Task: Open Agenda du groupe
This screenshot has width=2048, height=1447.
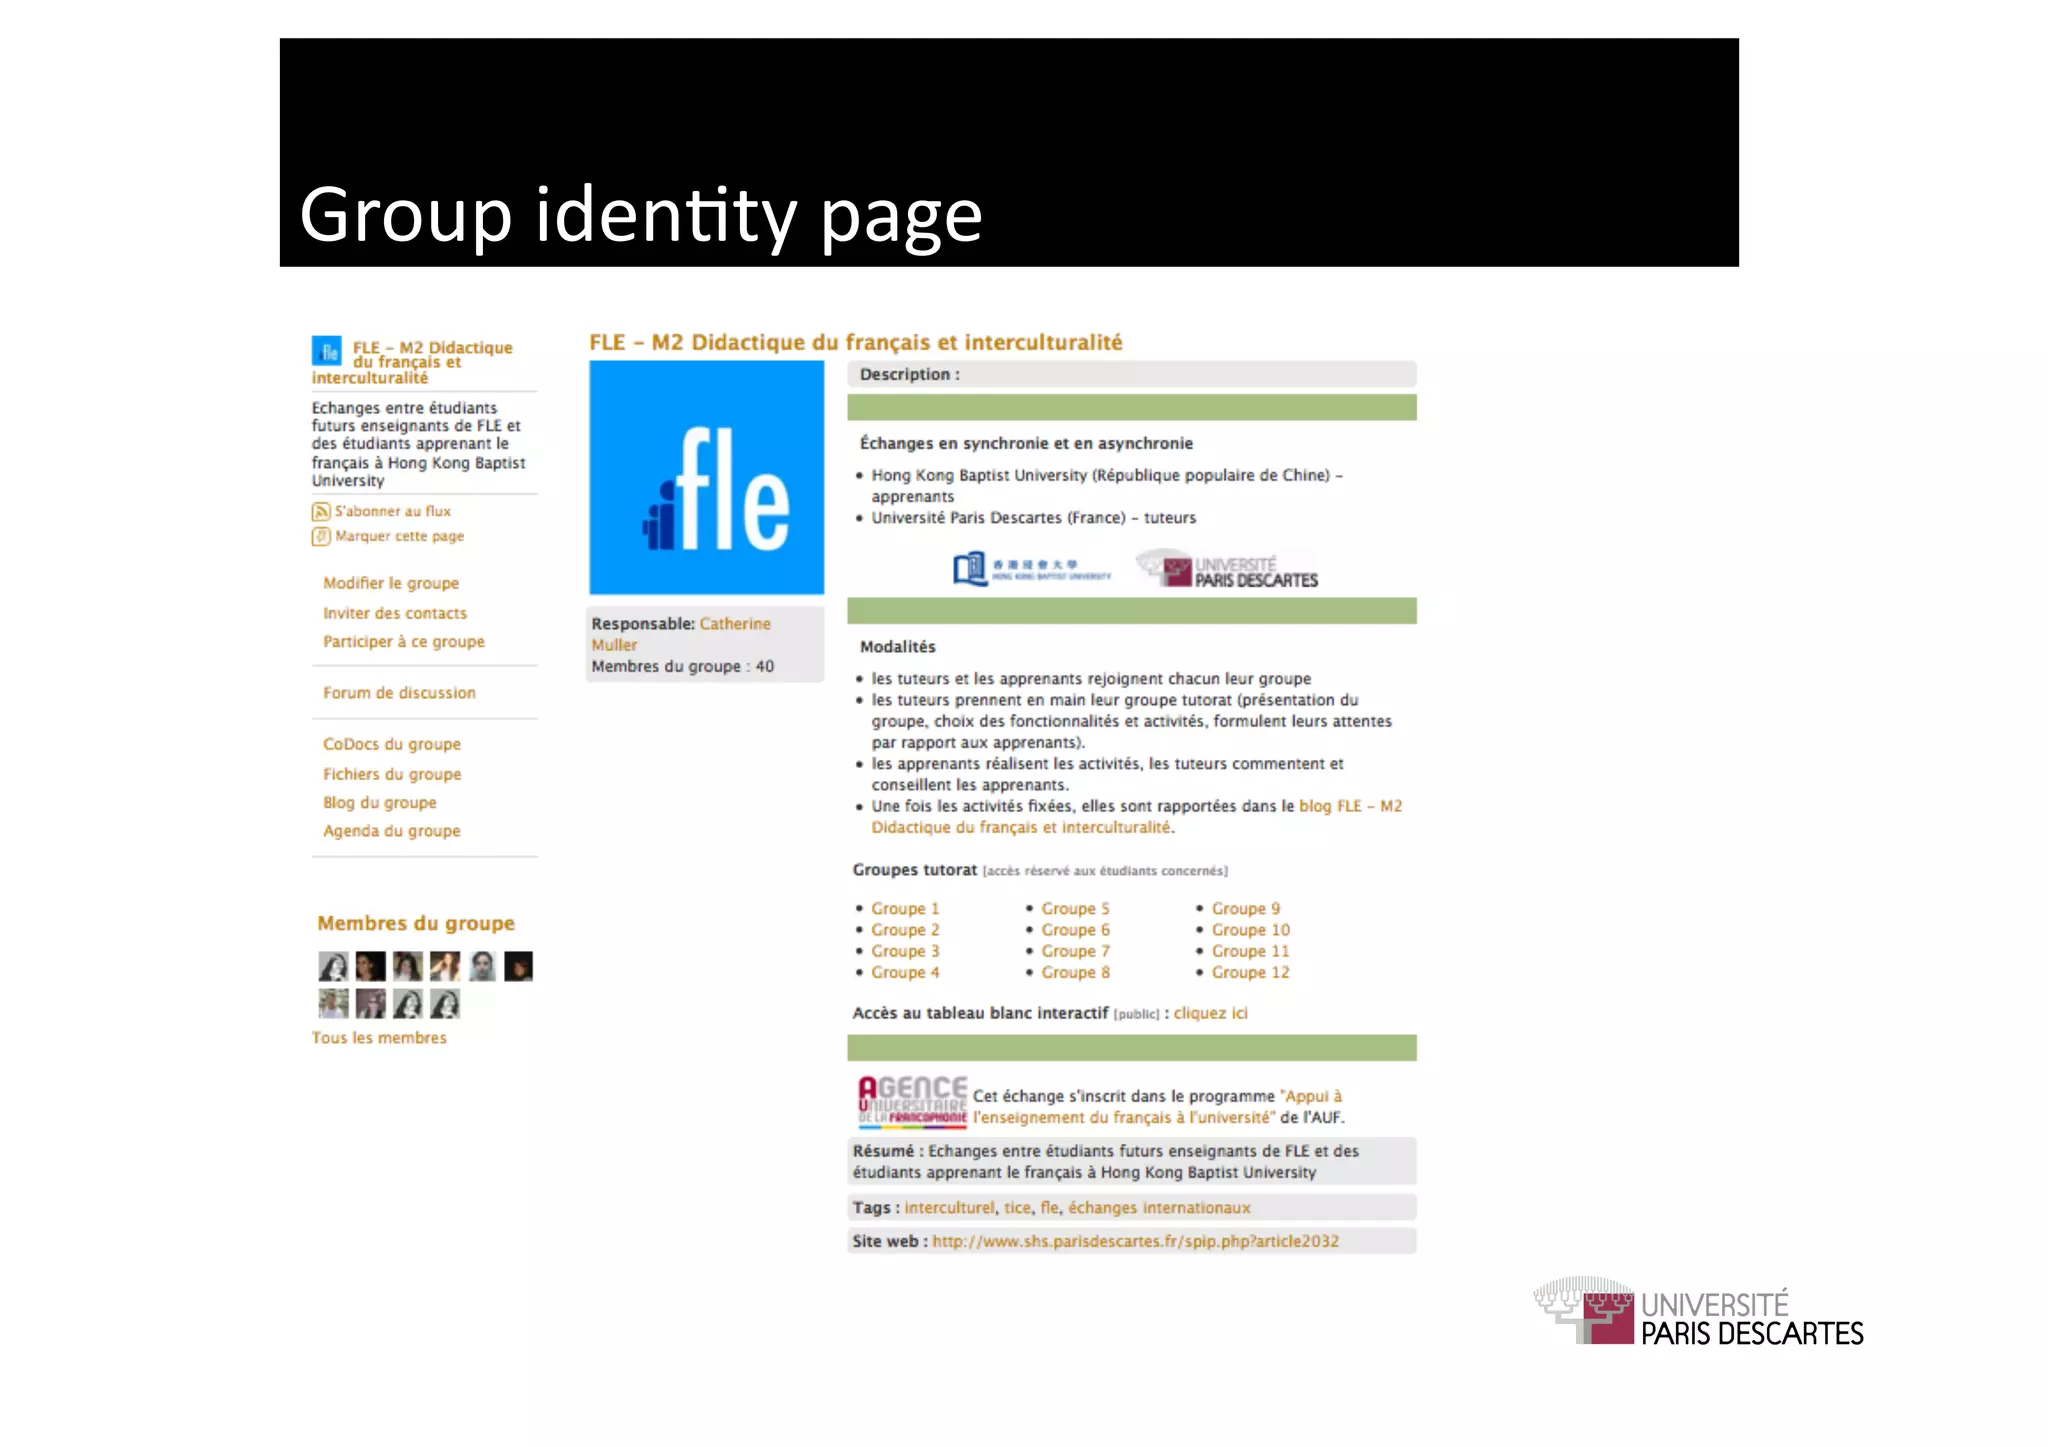Action: (x=392, y=831)
